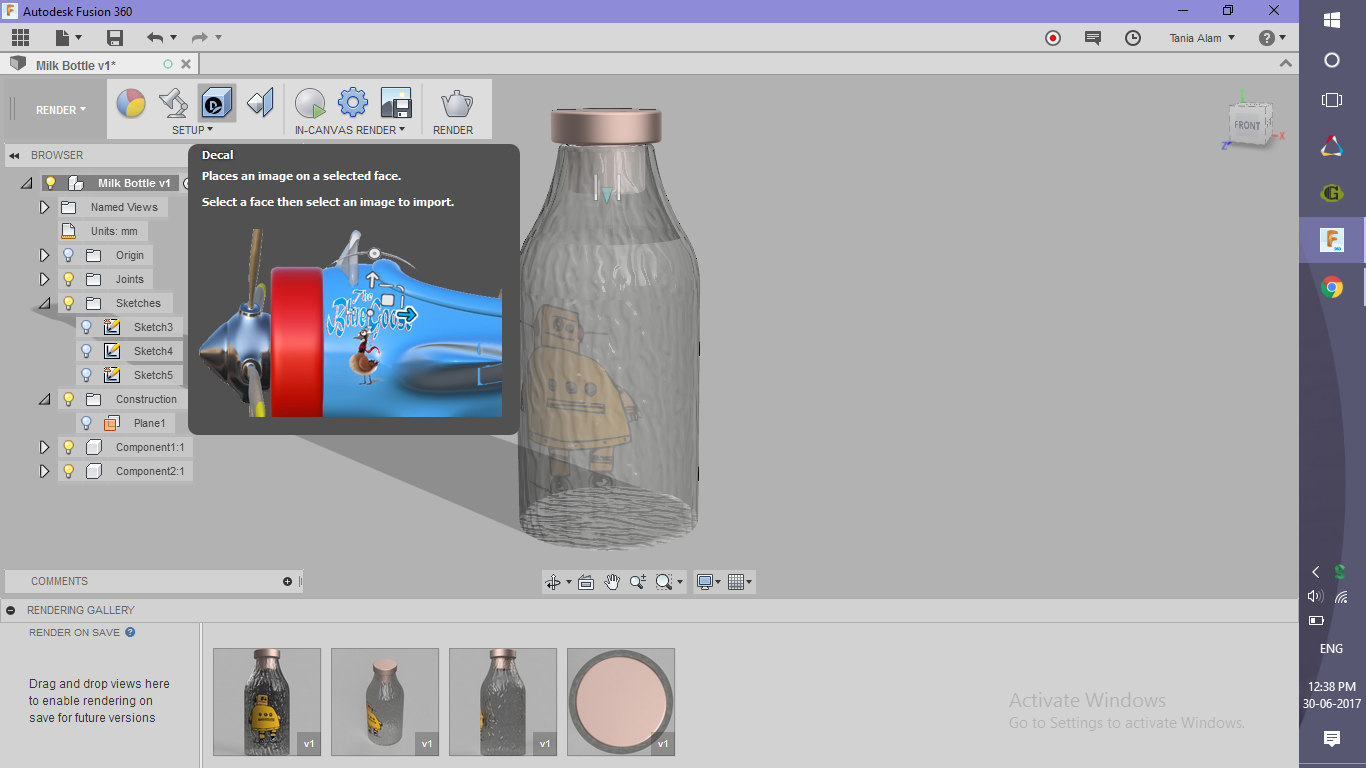Image resolution: width=1366 pixels, height=768 pixels.
Task: Open the third render, textured bottle front
Action: (503, 702)
